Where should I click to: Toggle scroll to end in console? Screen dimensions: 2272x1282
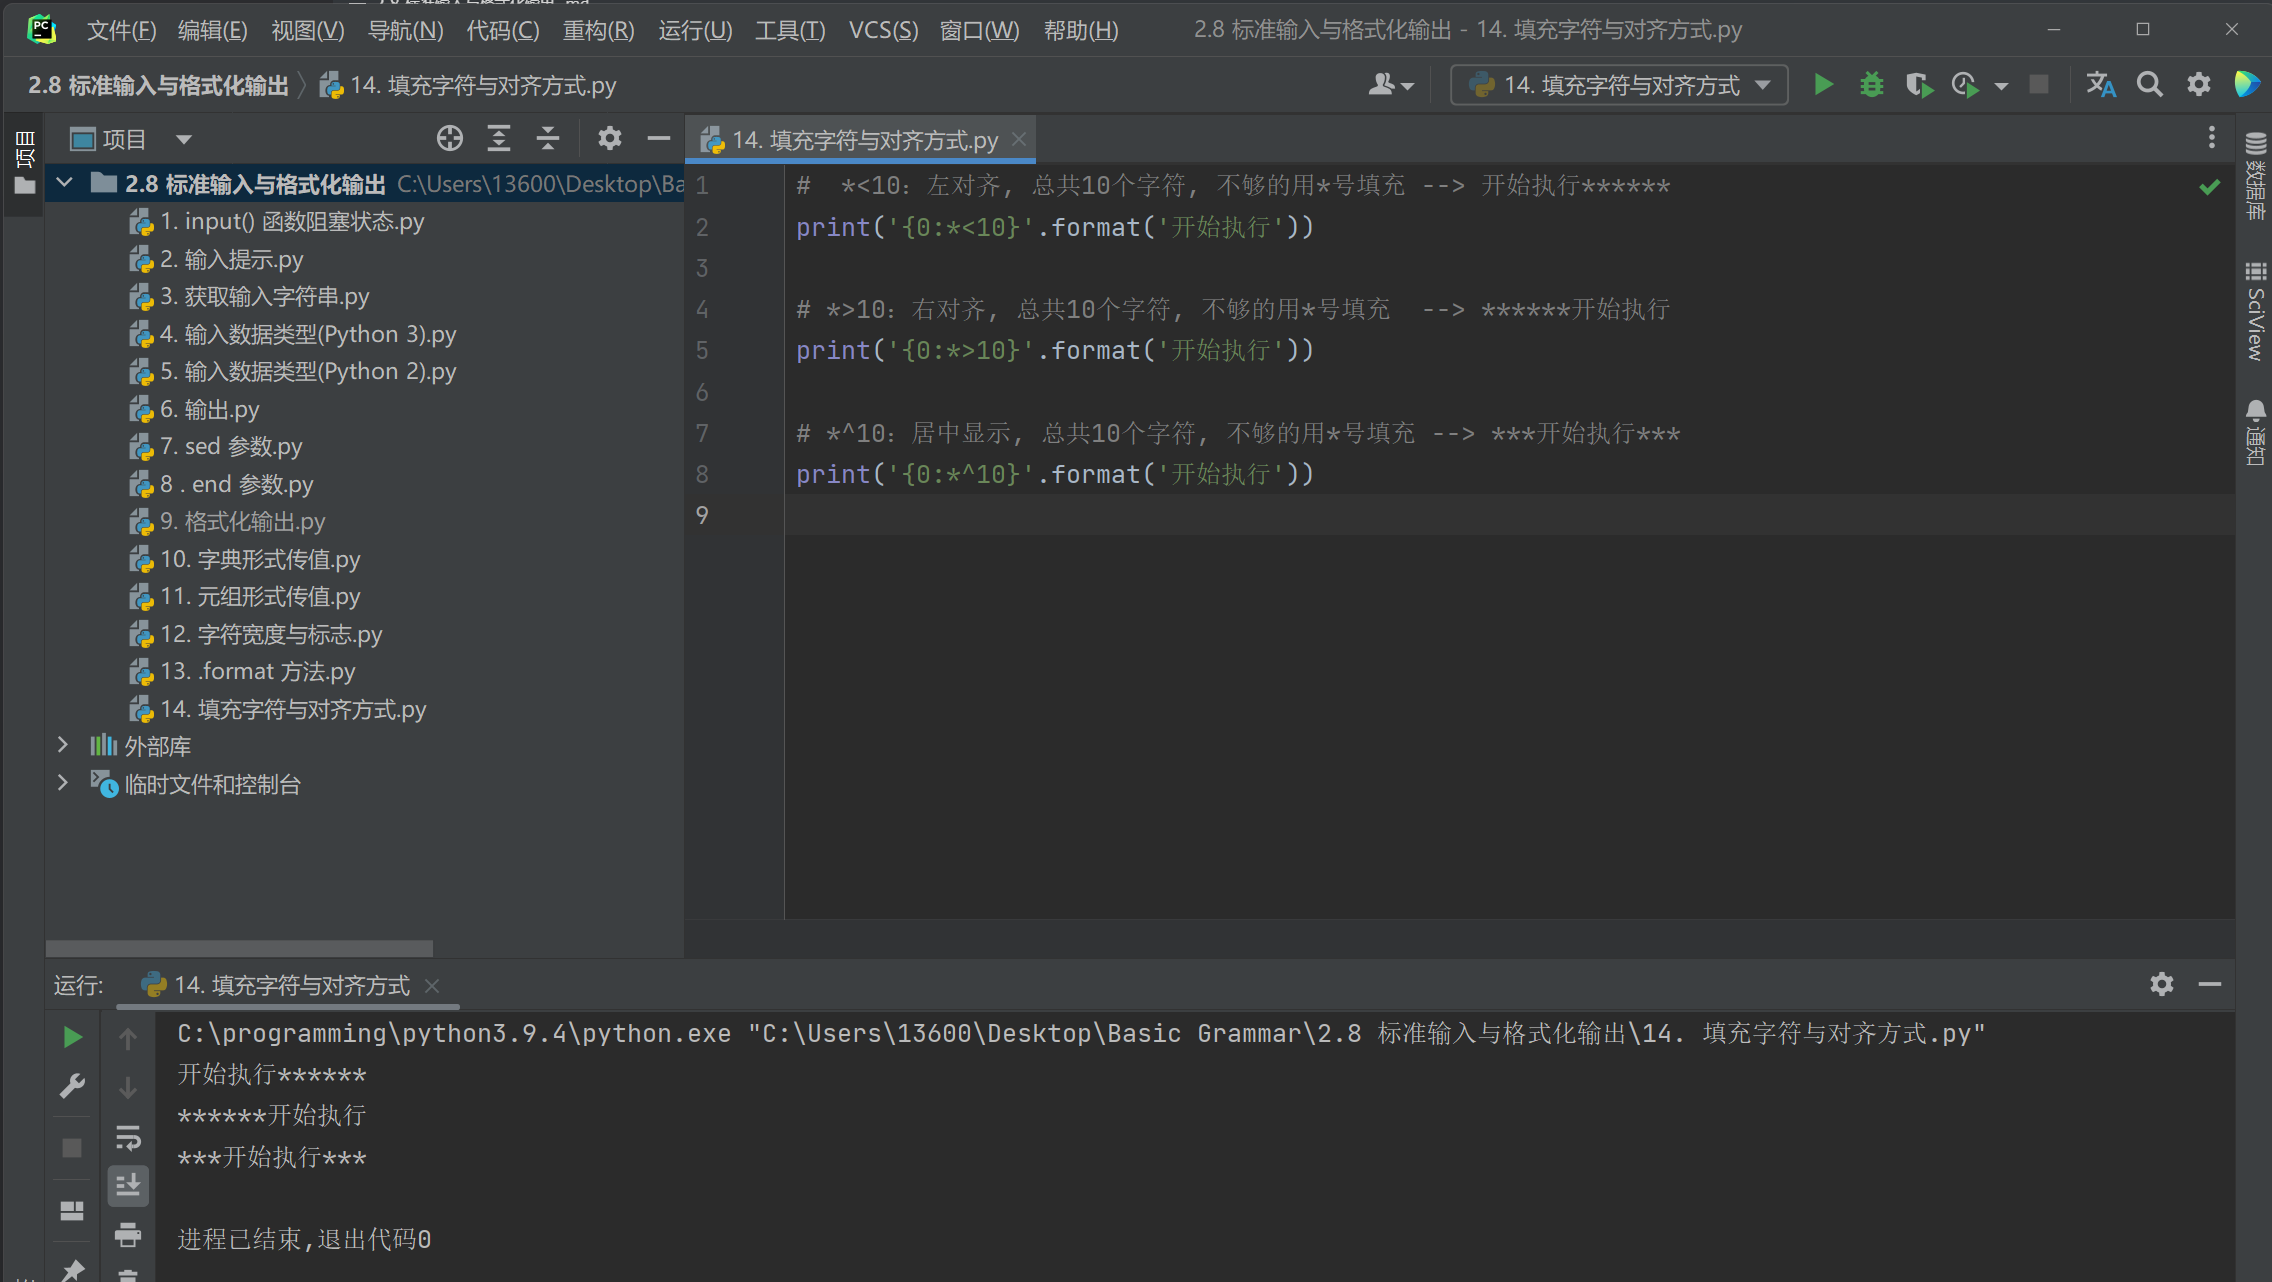(128, 1186)
